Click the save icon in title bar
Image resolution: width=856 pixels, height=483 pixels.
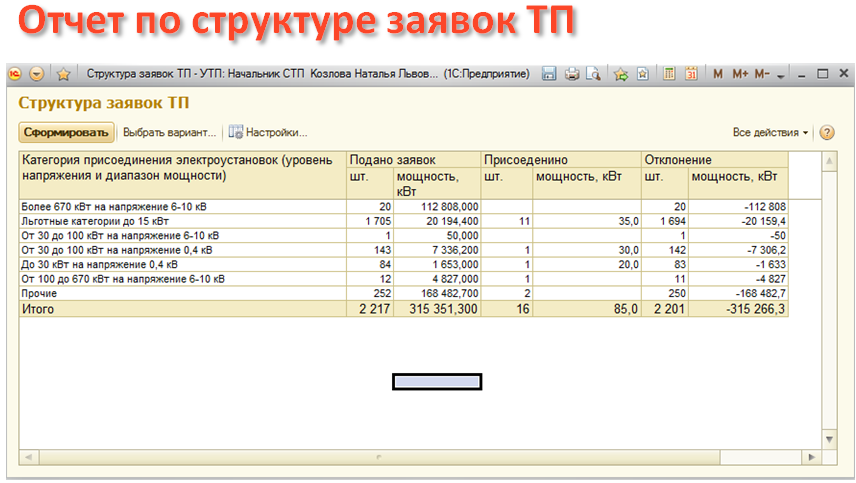pyautogui.click(x=549, y=74)
